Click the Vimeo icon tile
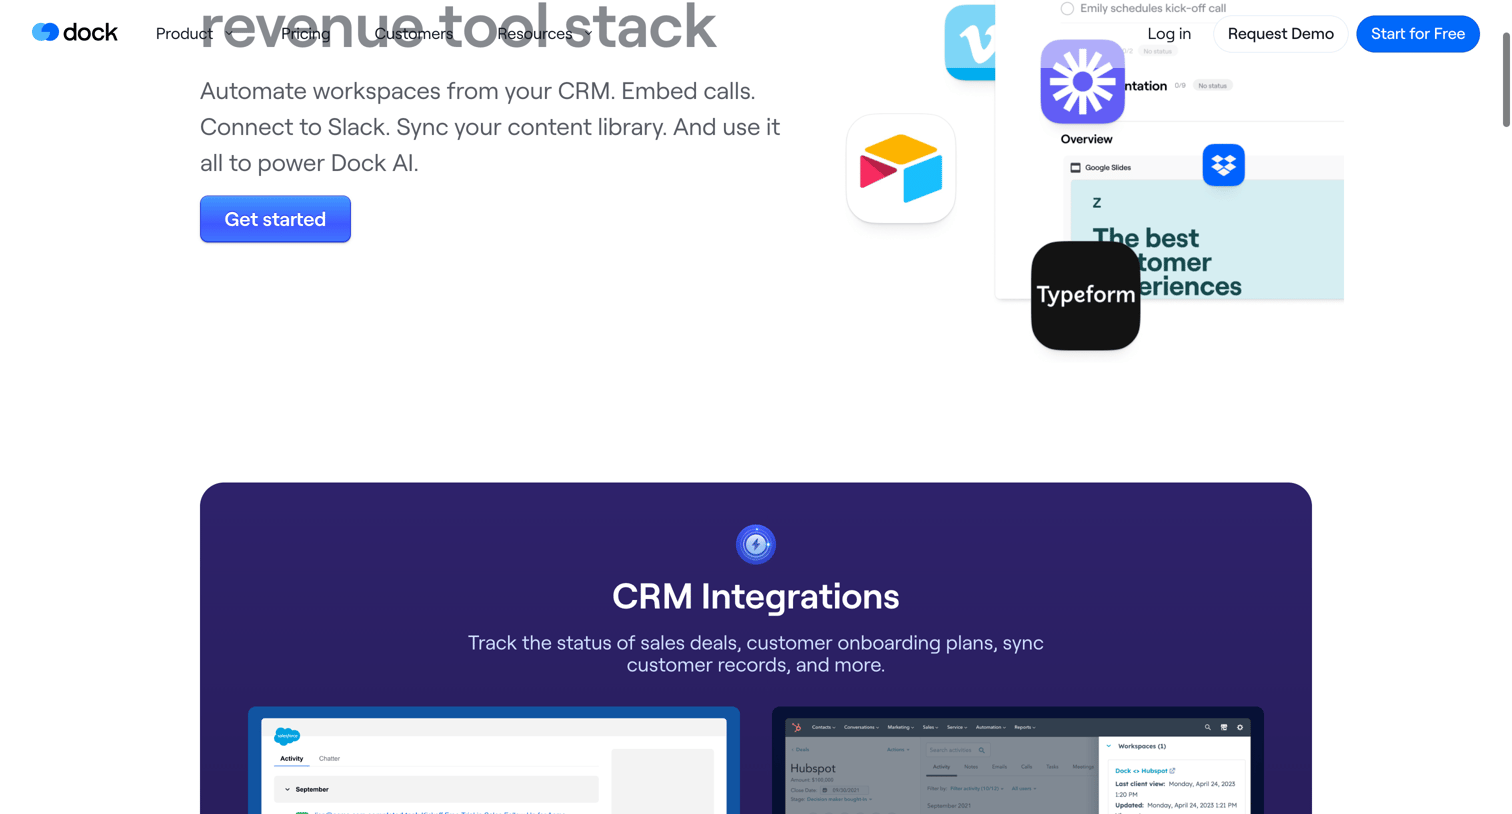Viewport: 1512px width, 814px height. coord(970,43)
